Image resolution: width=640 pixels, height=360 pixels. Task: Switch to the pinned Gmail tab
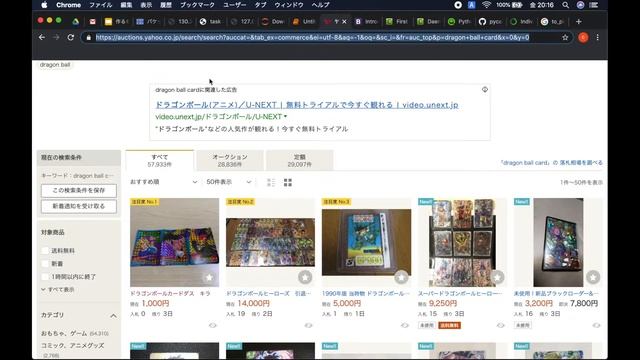click(x=93, y=22)
